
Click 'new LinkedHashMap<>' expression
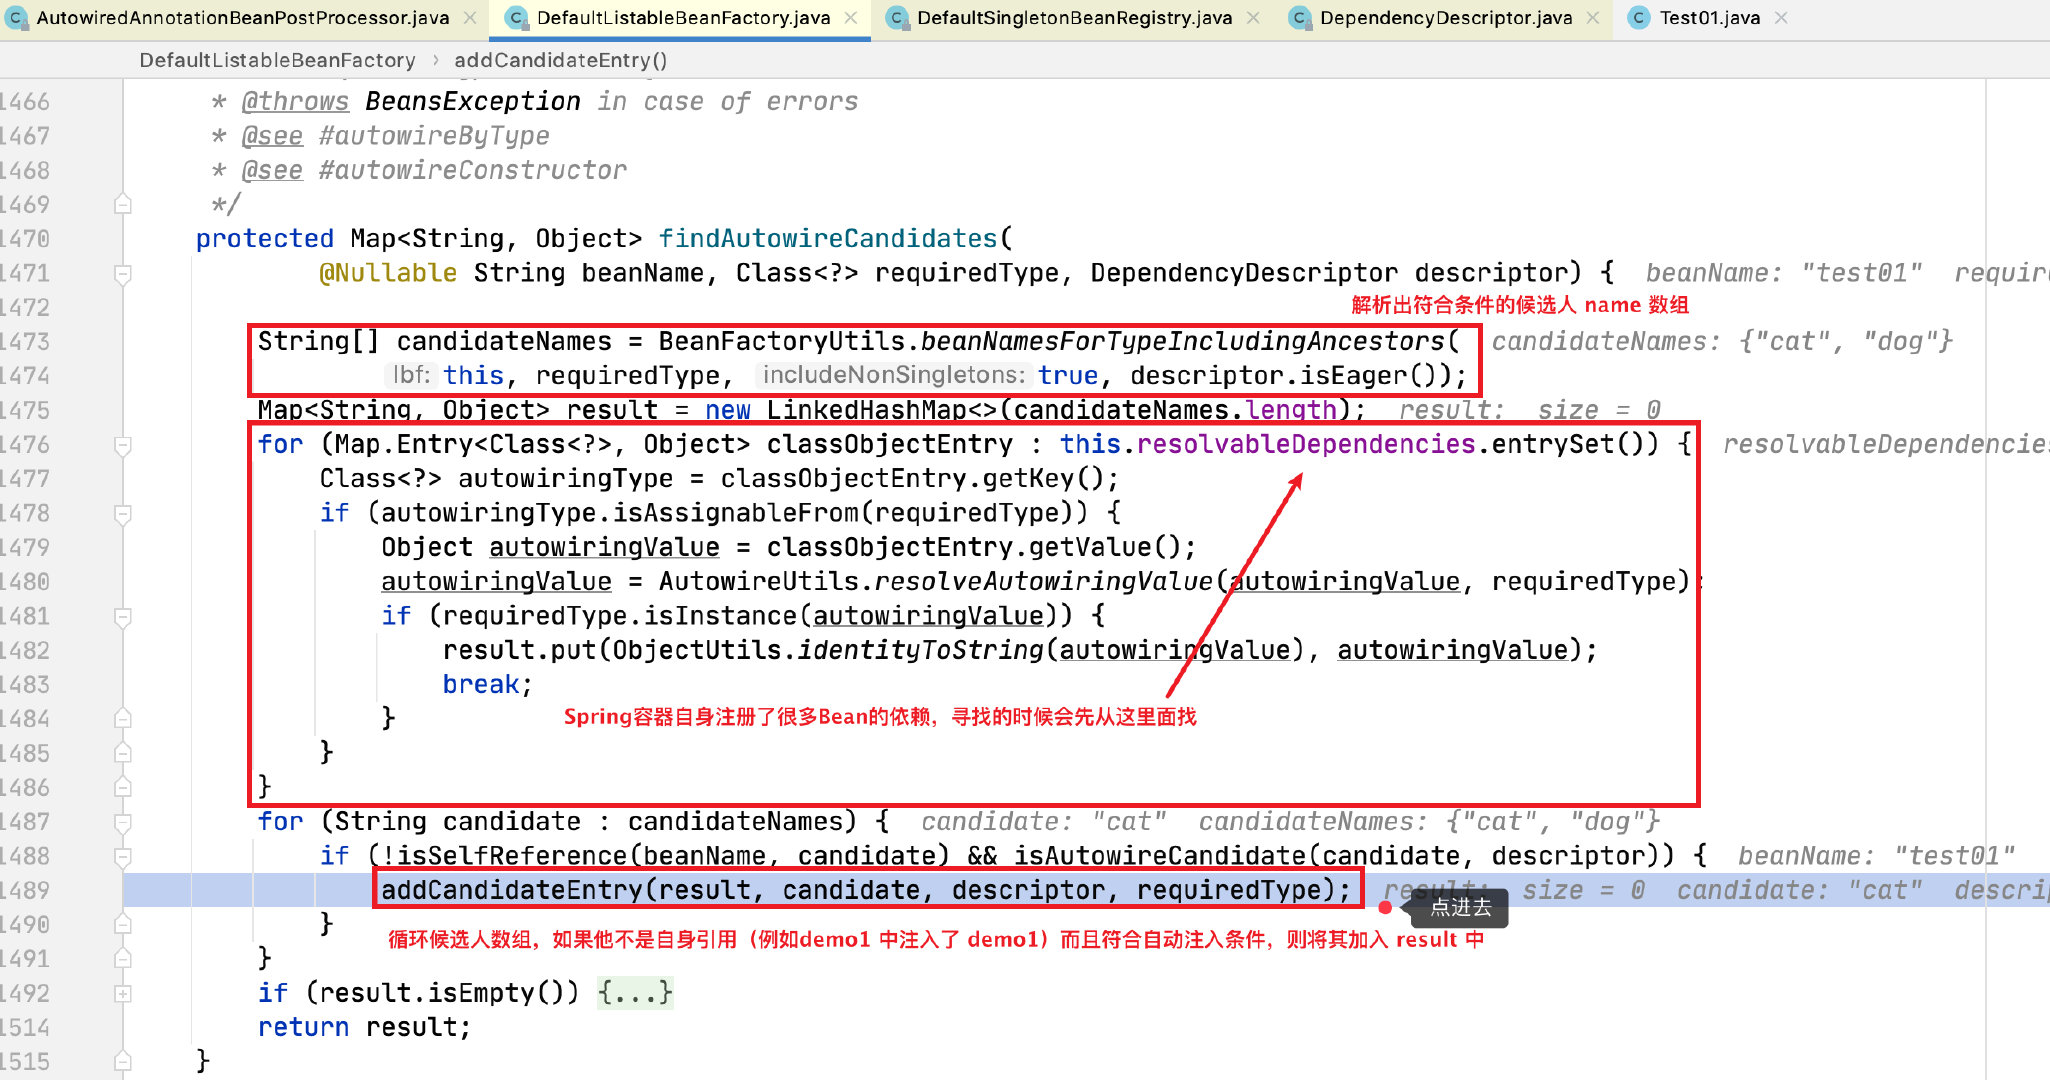click(851, 410)
